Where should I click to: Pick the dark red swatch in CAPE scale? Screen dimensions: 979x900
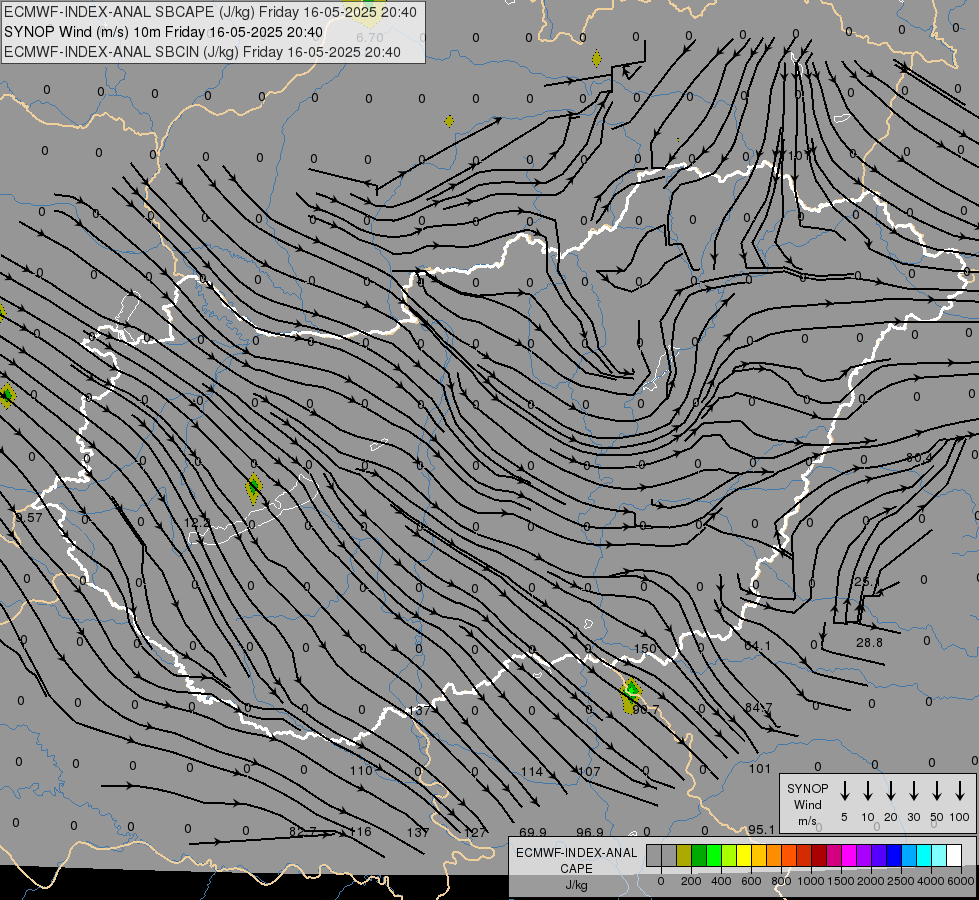[x=819, y=855]
